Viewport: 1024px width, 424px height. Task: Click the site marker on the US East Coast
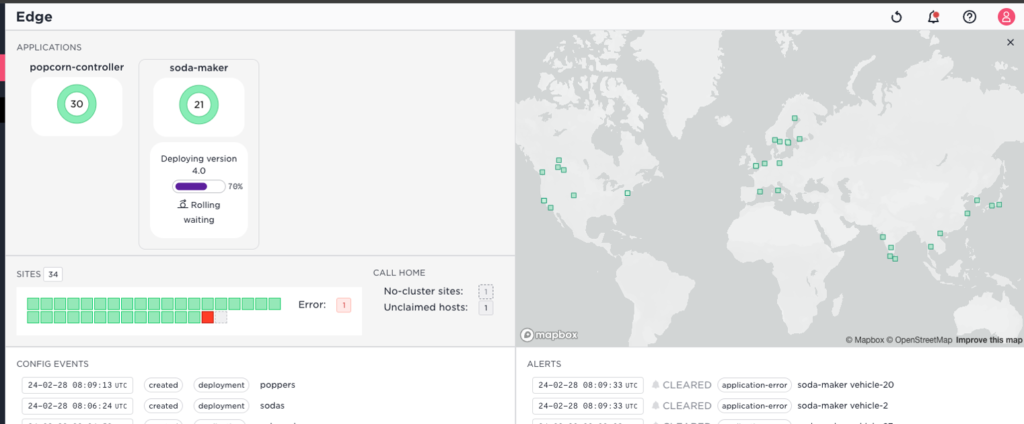[x=628, y=193]
